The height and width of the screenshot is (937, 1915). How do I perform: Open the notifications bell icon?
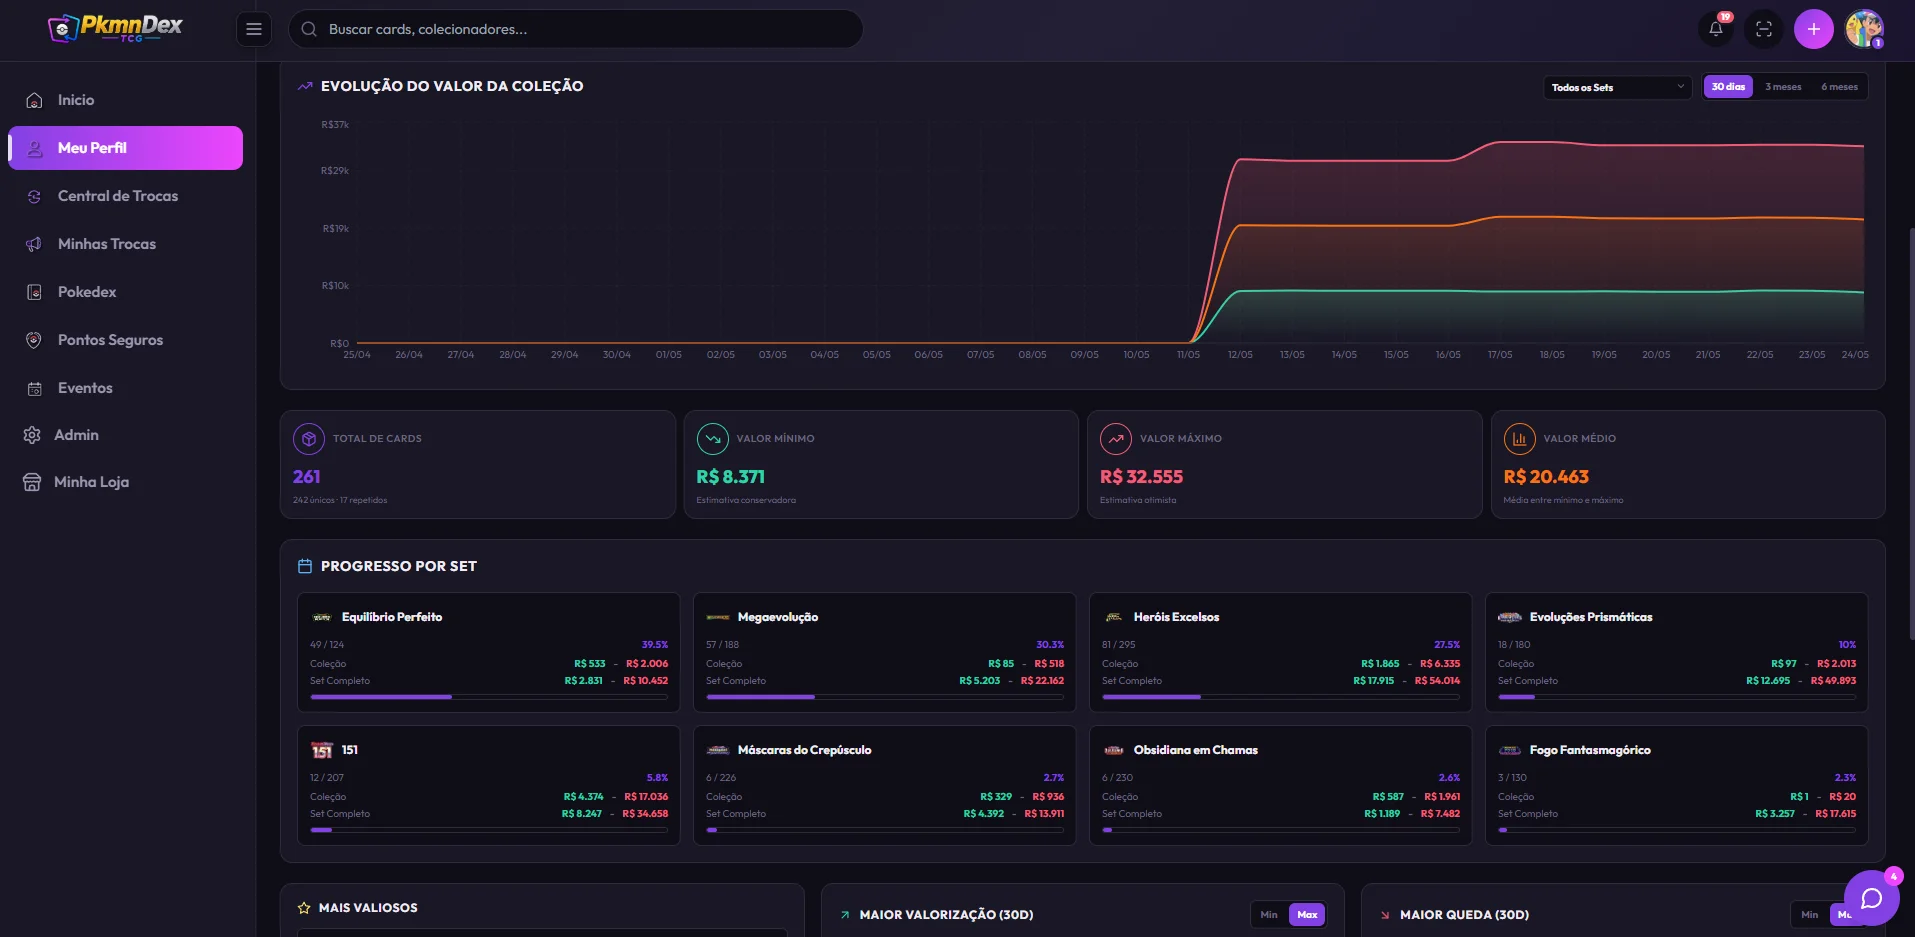(1716, 29)
